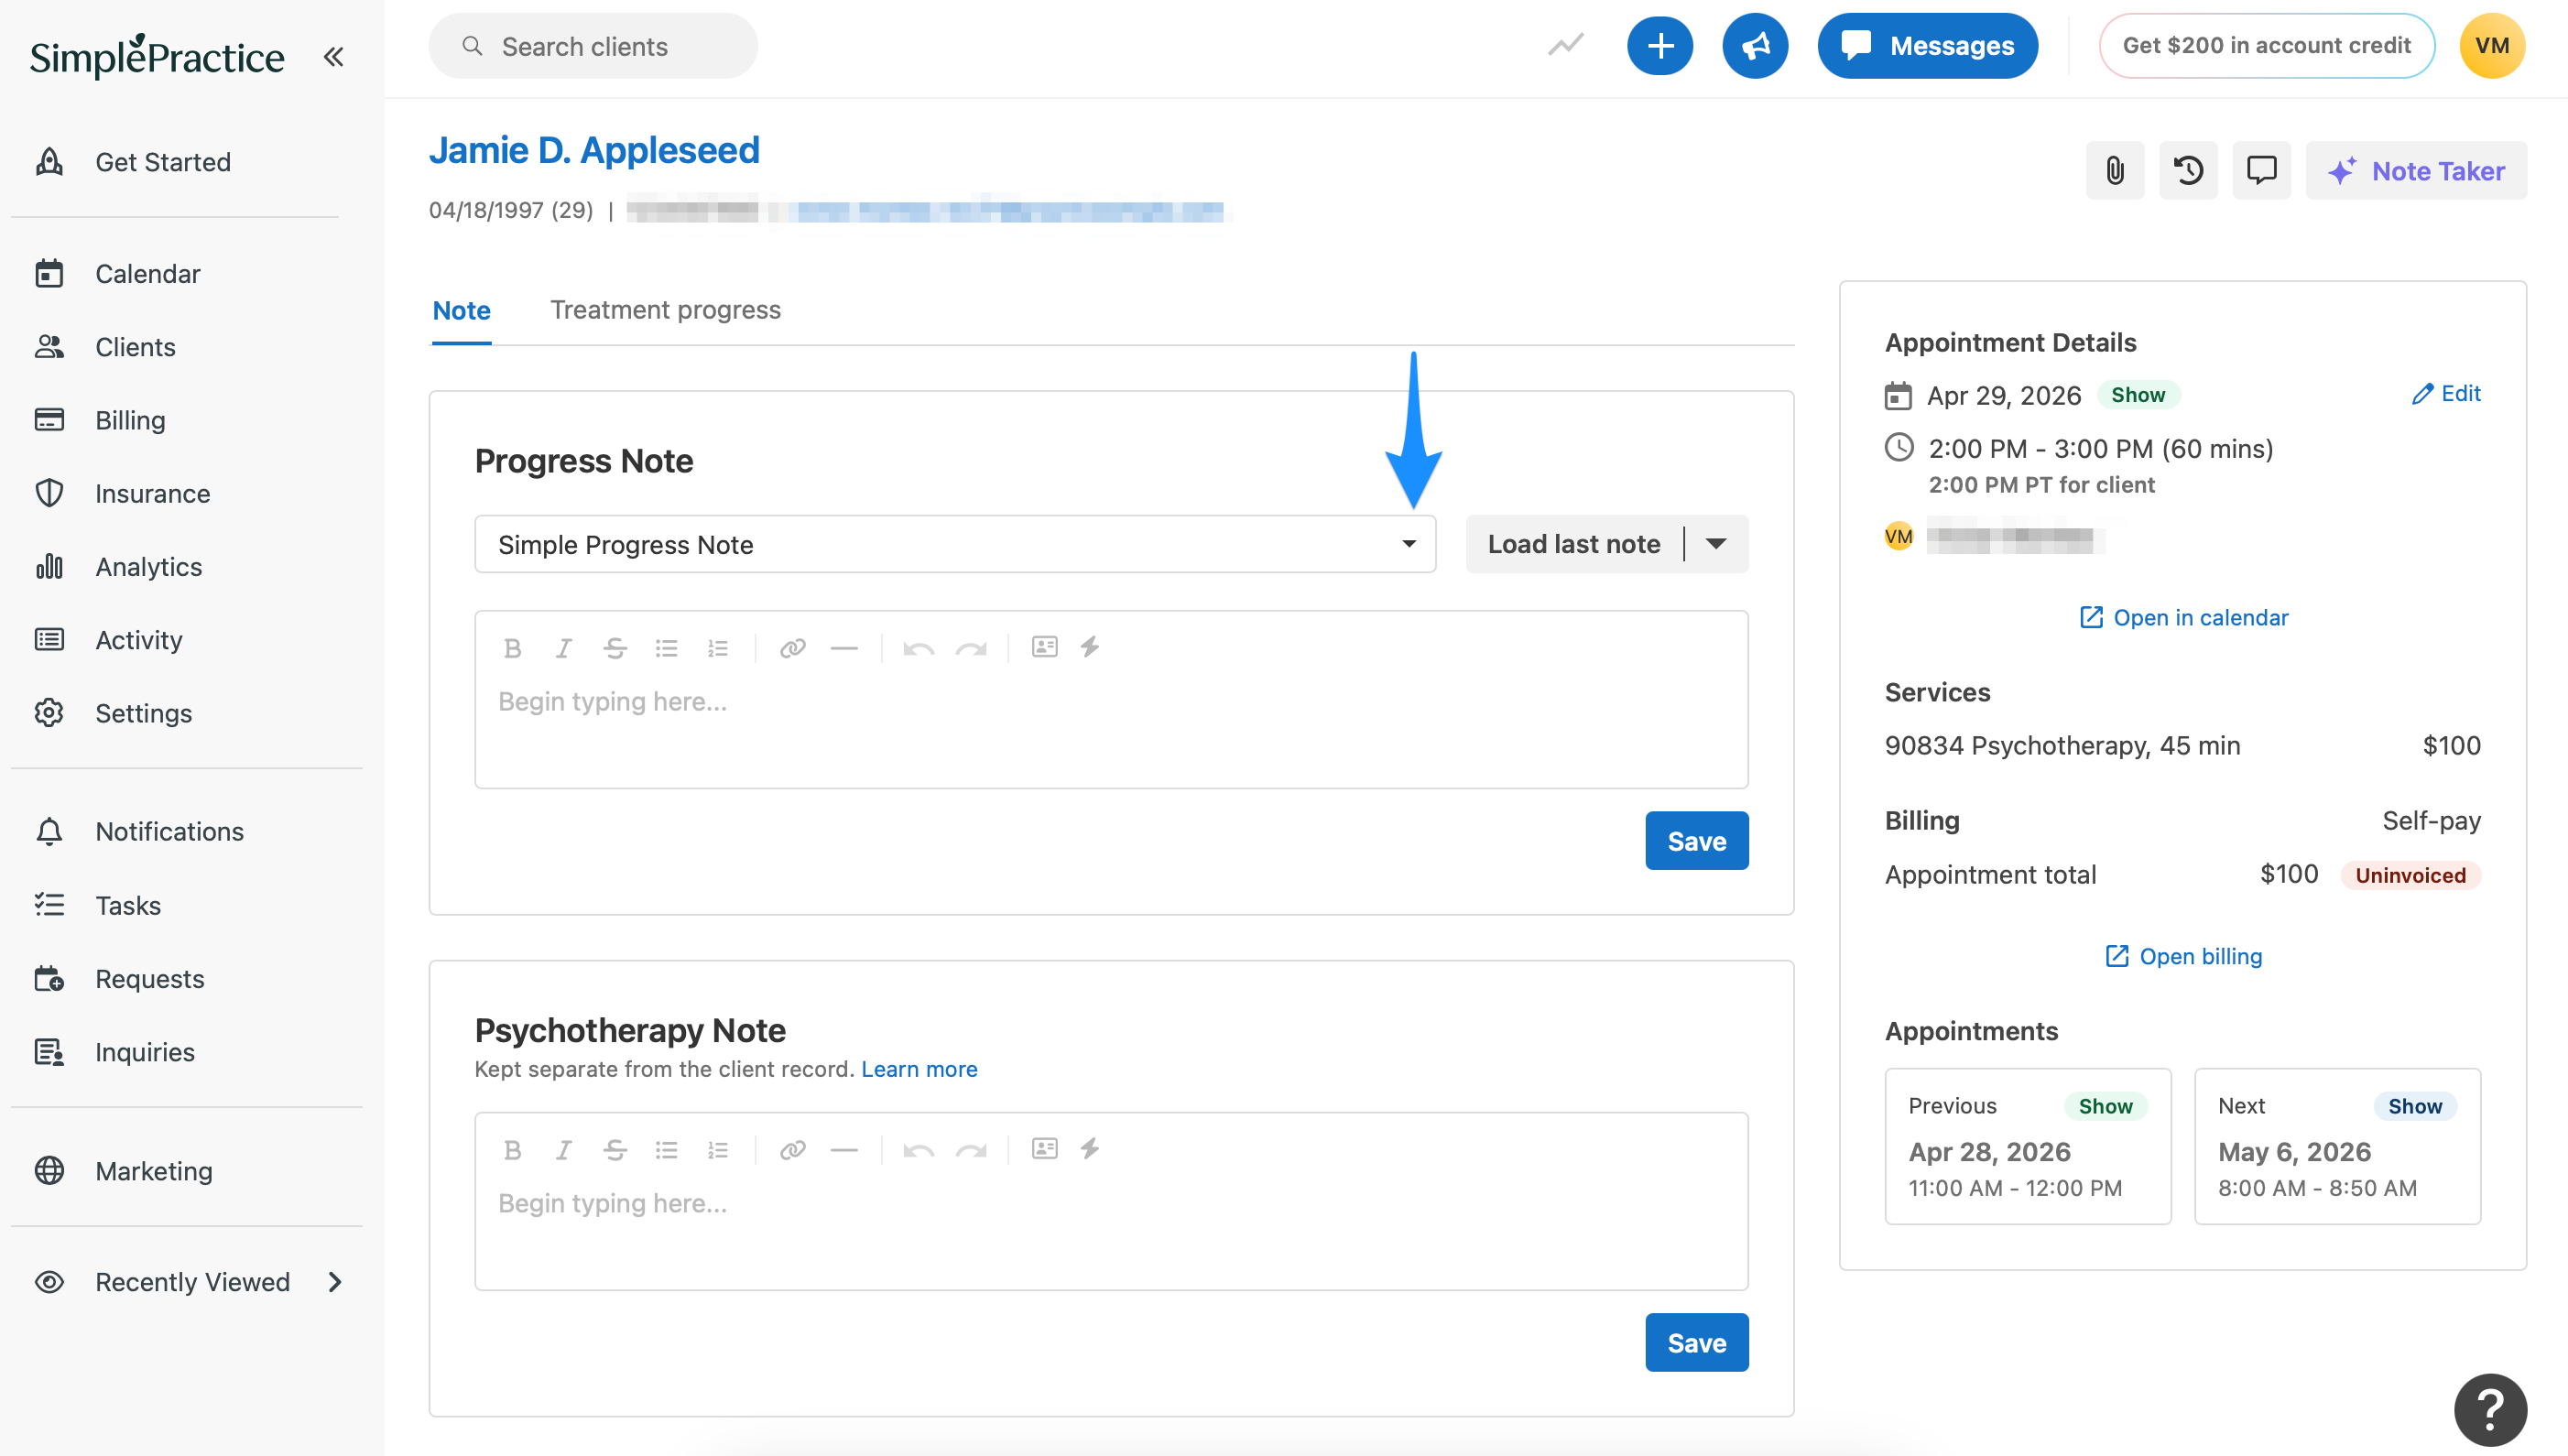The width and height of the screenshot is (2568, 1456).
Task: Open lightning snippets in Progress Note editor
Action: [x=1090, y=647]
